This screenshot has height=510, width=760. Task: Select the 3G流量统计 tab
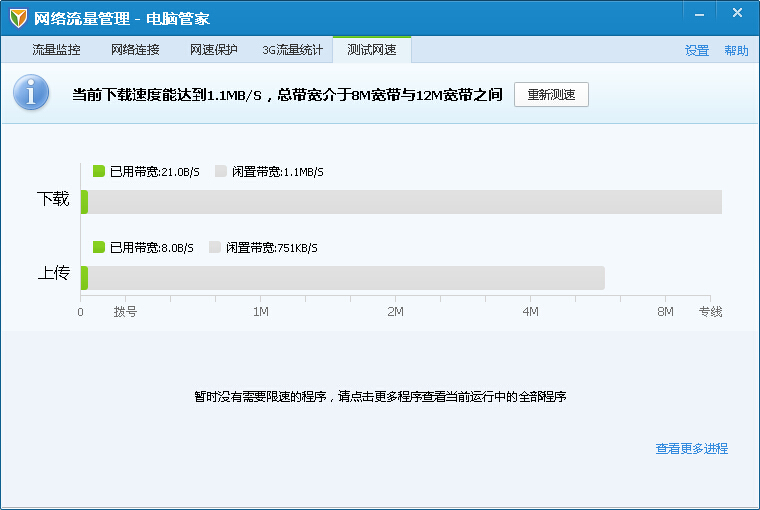(x=292, y=50)
